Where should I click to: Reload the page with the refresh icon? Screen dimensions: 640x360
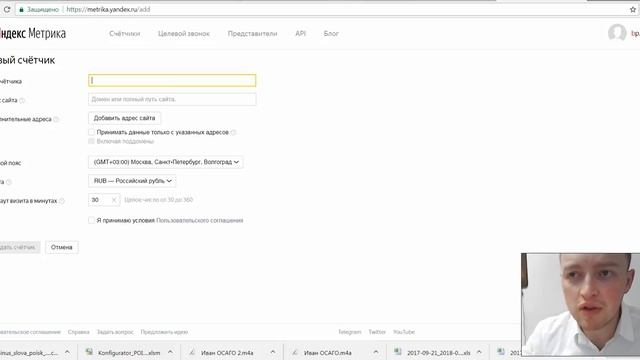click(7, 9)
